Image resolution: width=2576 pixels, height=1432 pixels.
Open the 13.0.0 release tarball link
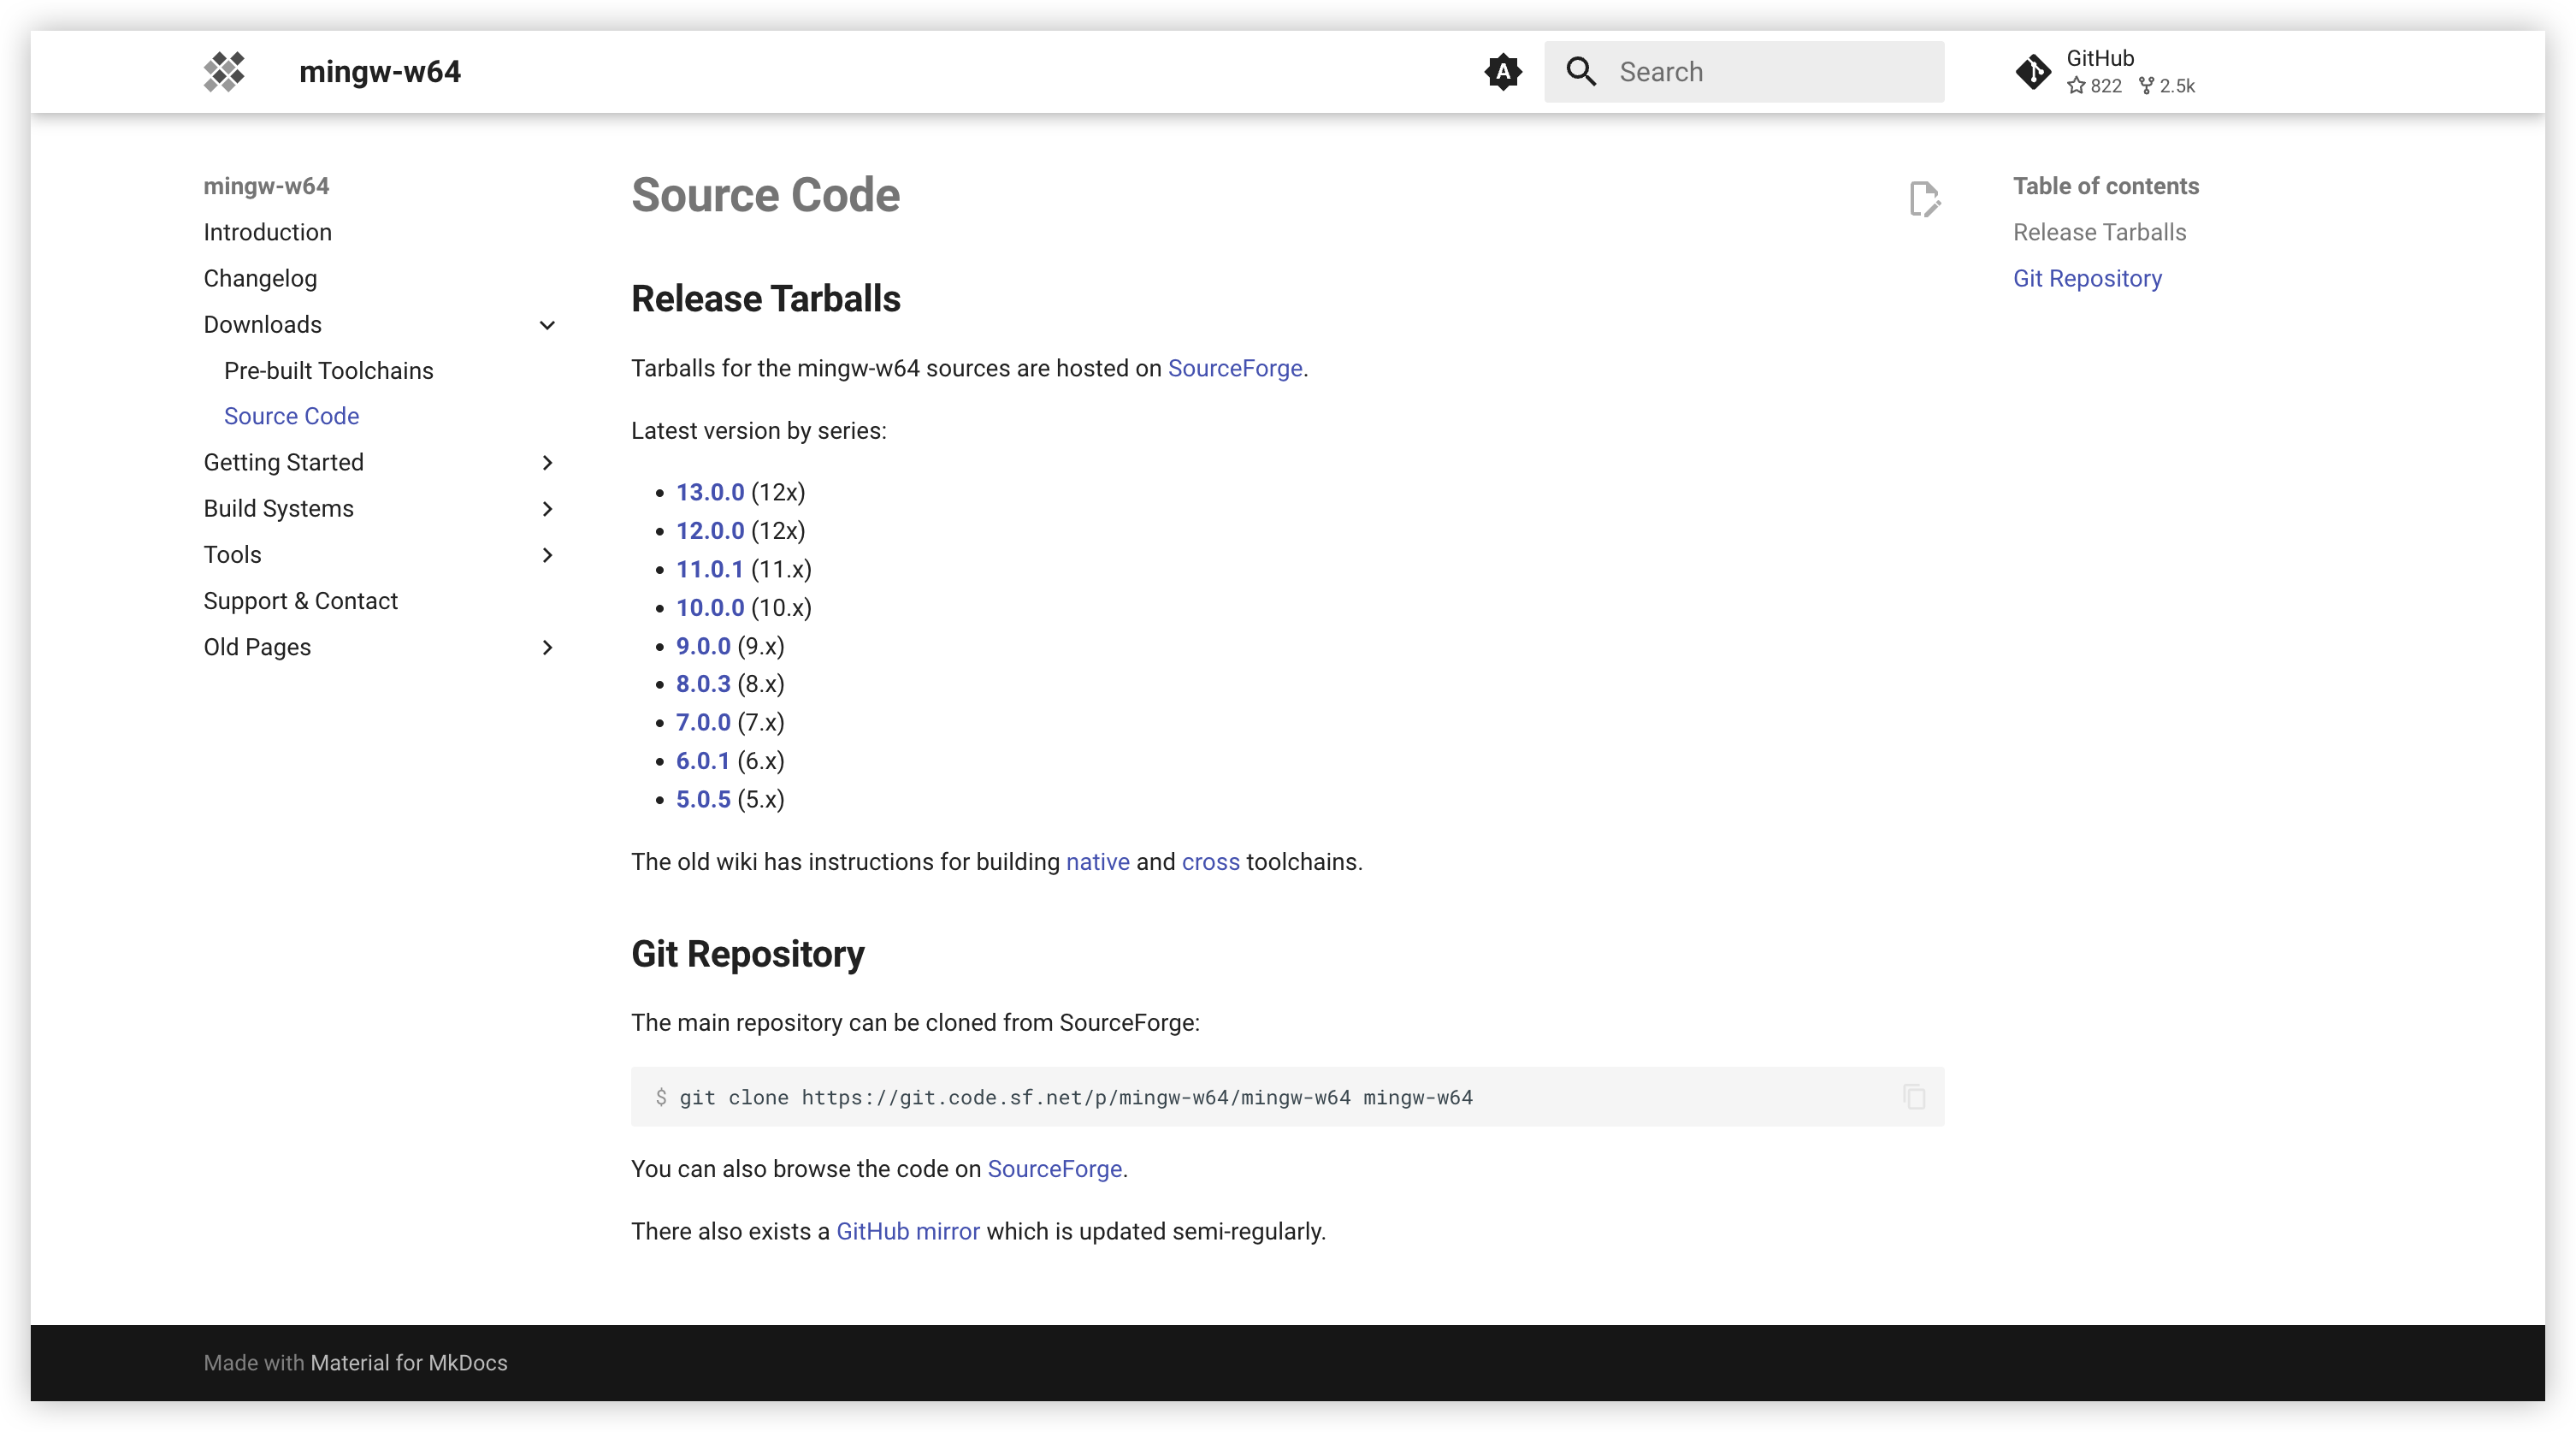click(x=709, y=493)
